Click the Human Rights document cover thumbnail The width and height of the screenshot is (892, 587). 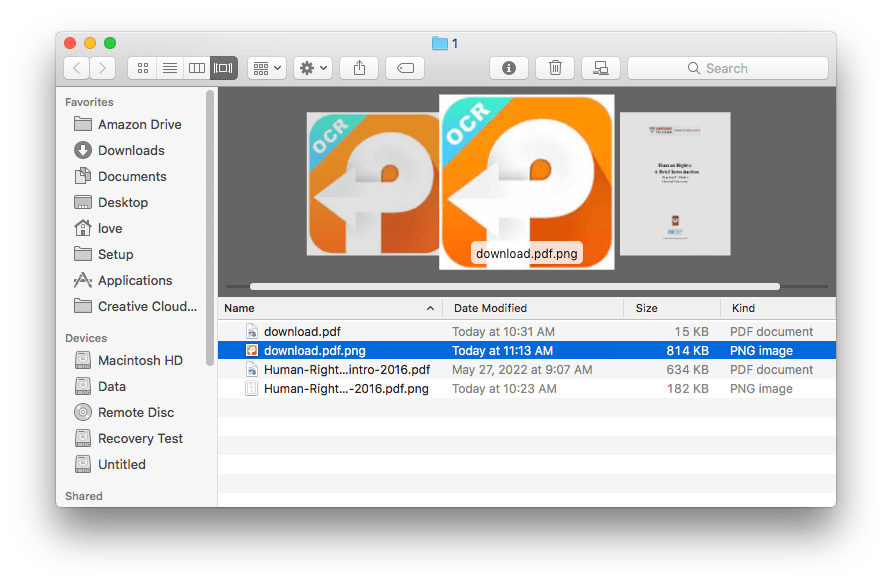[x=675, y=184]
